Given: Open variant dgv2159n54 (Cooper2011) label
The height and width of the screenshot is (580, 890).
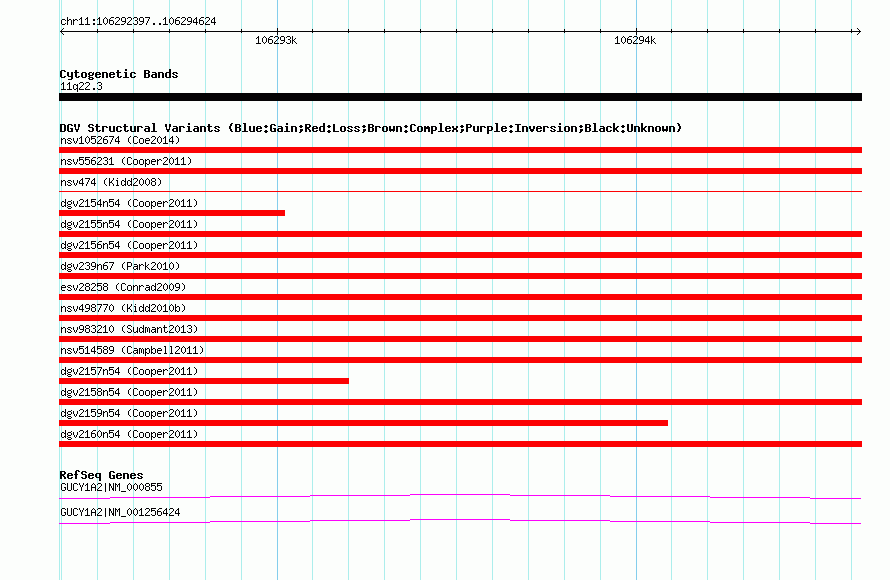Looking at the screenshot, I should [x=129, y=413].
